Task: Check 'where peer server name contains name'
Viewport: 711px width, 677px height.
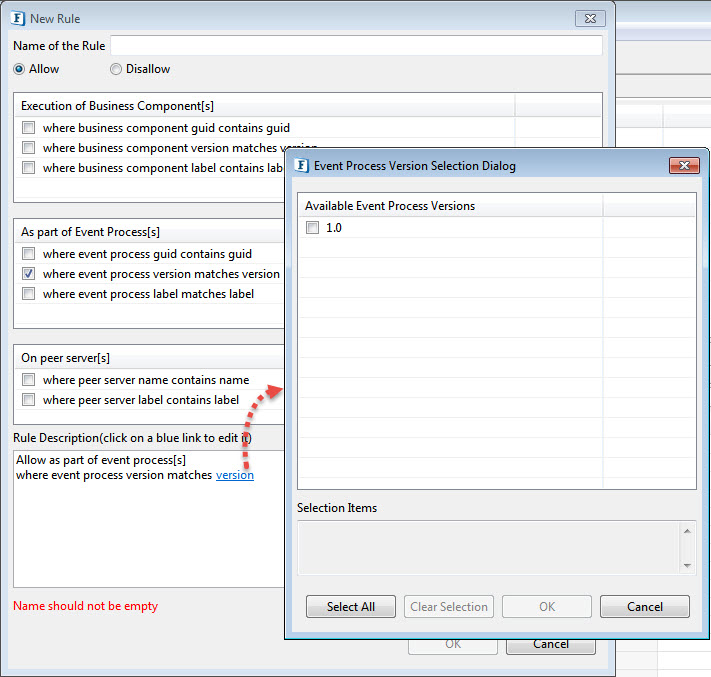Action: coord(29,380)
